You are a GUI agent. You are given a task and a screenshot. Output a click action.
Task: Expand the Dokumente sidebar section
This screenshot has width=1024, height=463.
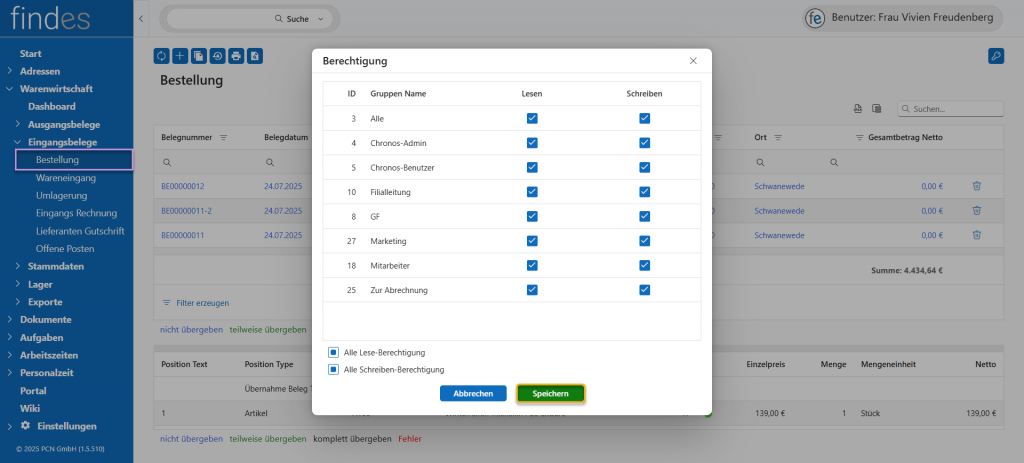pos(9,320)
